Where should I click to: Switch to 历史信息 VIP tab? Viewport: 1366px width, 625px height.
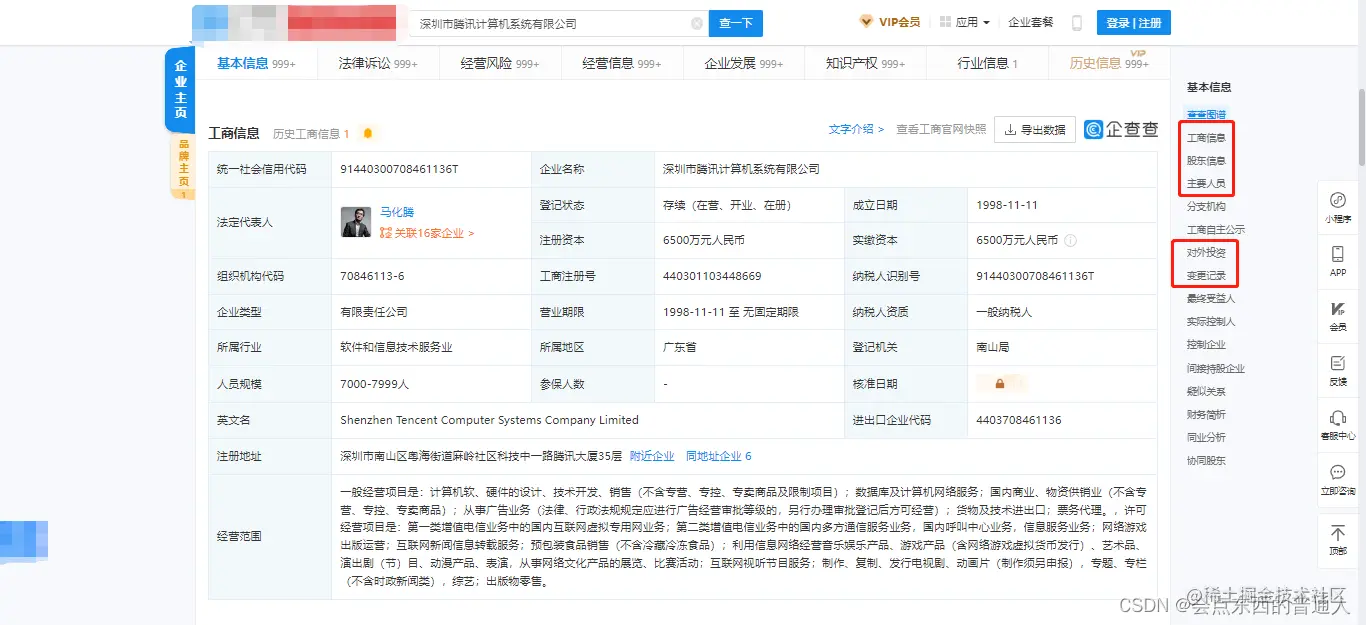coord(1109,63)
